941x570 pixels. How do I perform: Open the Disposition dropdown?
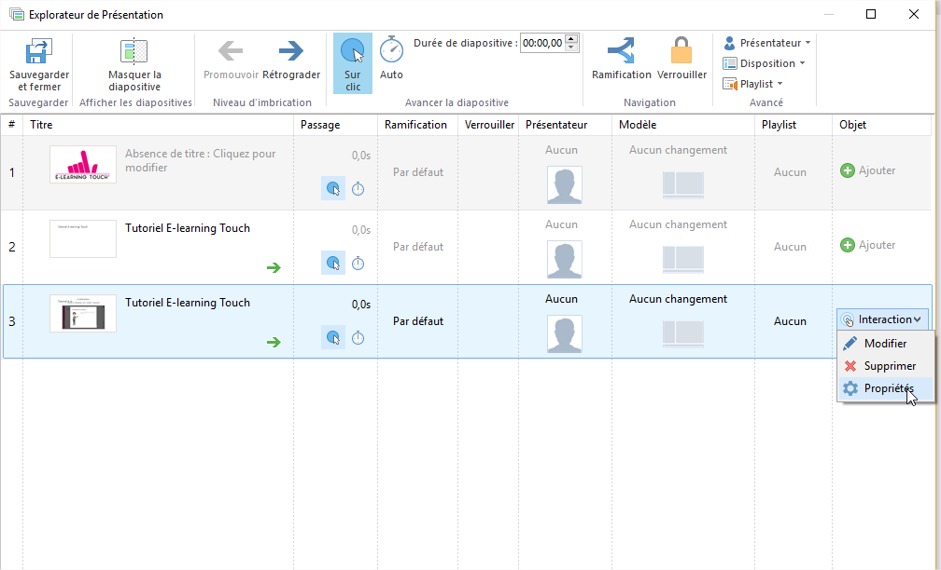pyautogui.click(x=765, y=64)
